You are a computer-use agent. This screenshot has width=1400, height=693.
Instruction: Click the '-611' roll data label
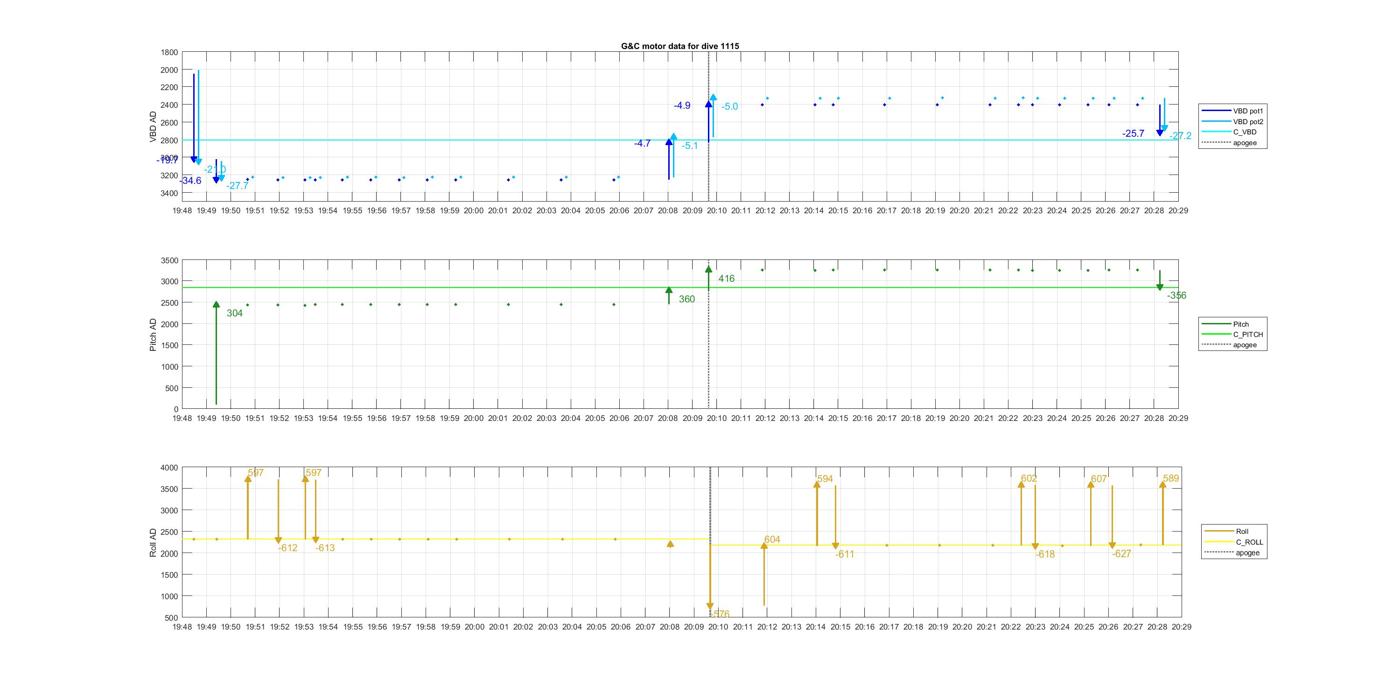pos(845,554)
